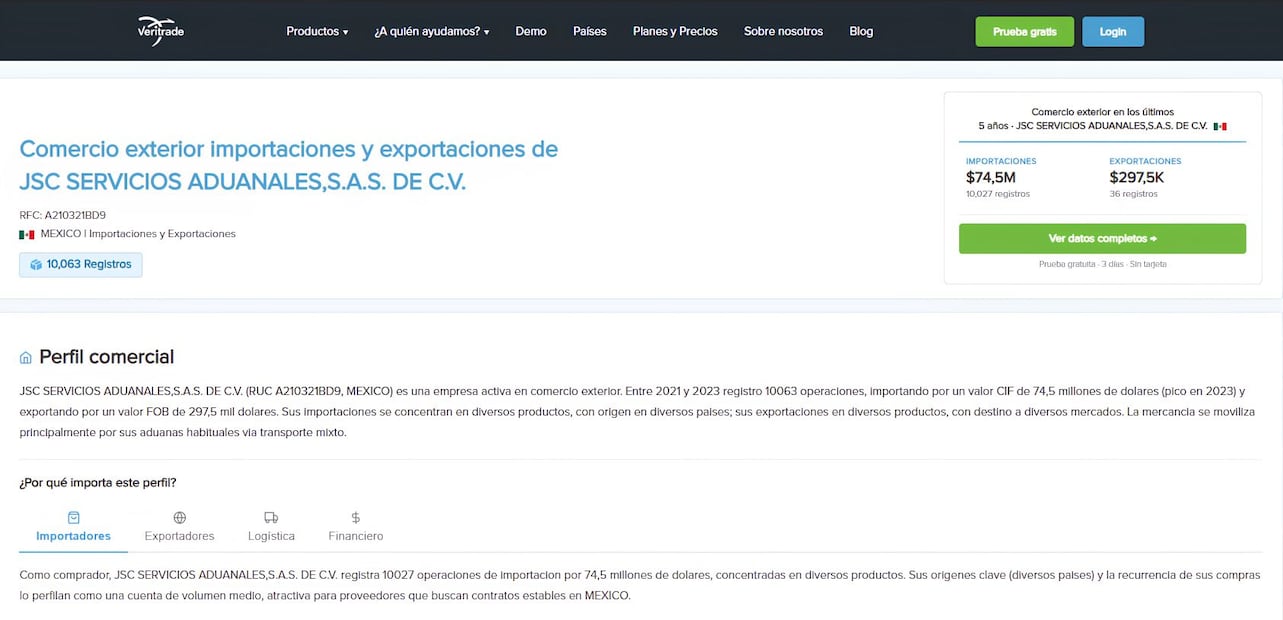
Task: Open the Blog link
Action: pyautogui.click(x=861, y=31)
